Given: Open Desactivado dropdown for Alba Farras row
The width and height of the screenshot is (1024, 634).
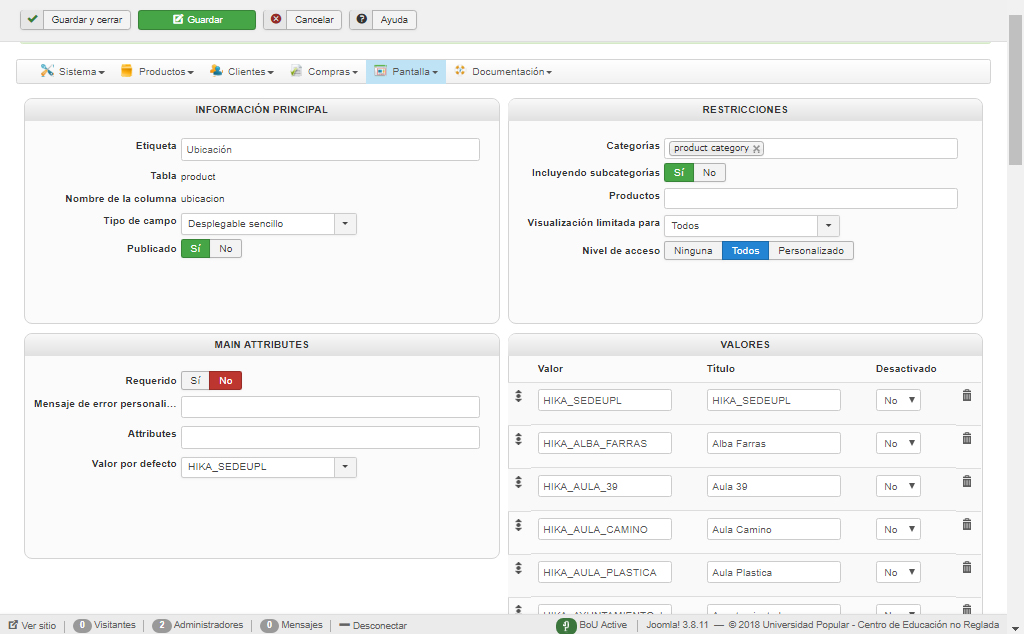Looking at the screenshot, I should click(898, 443).
